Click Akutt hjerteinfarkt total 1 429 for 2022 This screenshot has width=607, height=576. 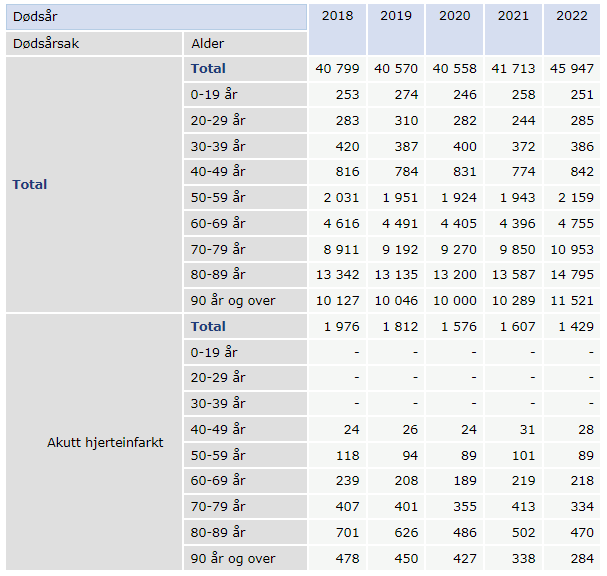(x=576, y=326)
